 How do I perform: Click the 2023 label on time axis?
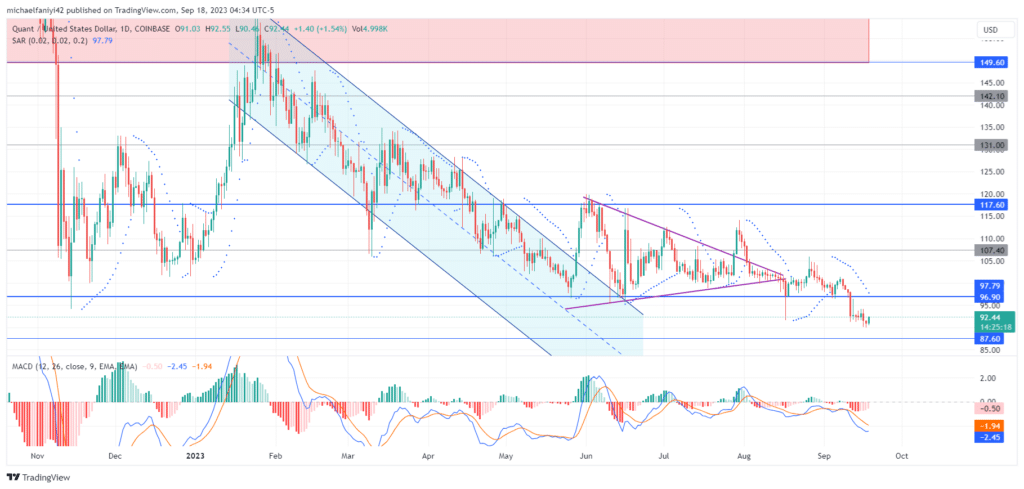[x=196, y=454]
